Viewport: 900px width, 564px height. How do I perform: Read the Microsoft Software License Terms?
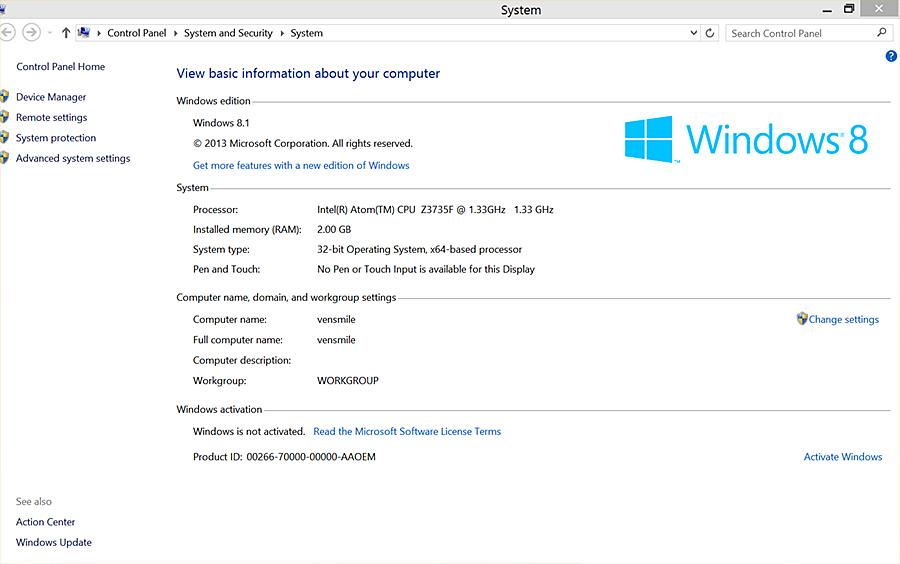[x=407, y=431]
